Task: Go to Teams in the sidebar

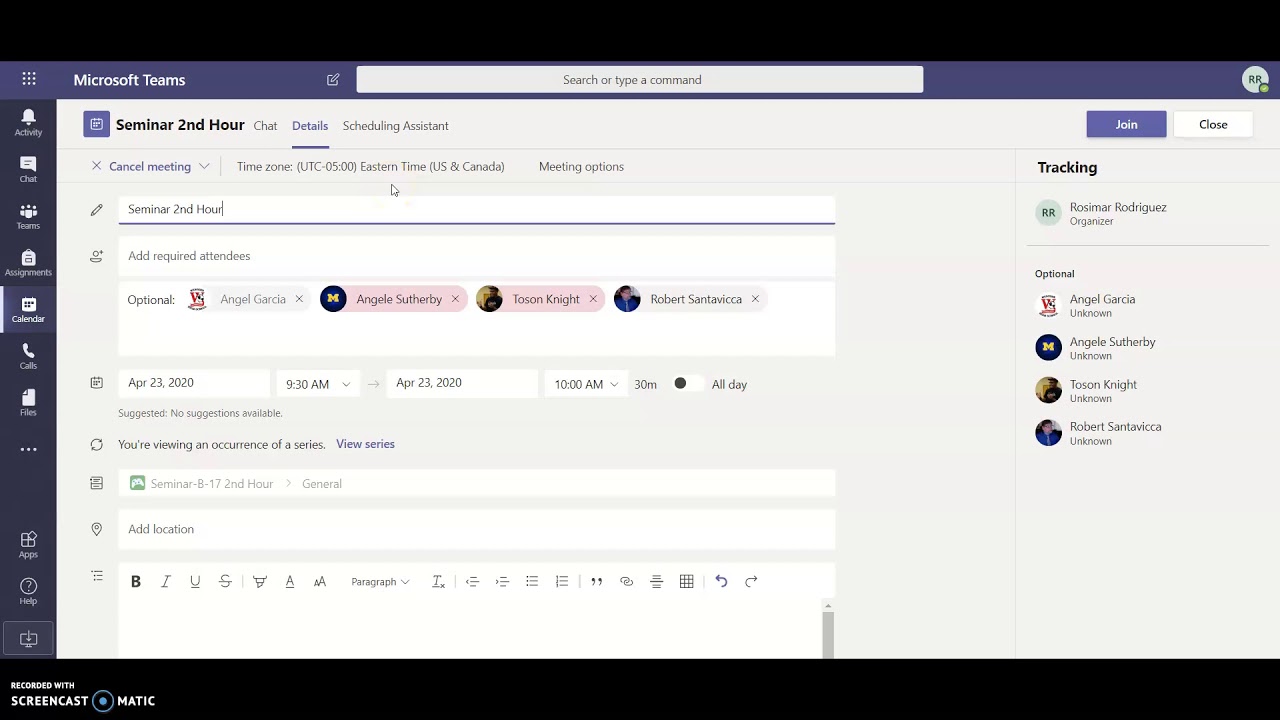Action: [28, 217]
